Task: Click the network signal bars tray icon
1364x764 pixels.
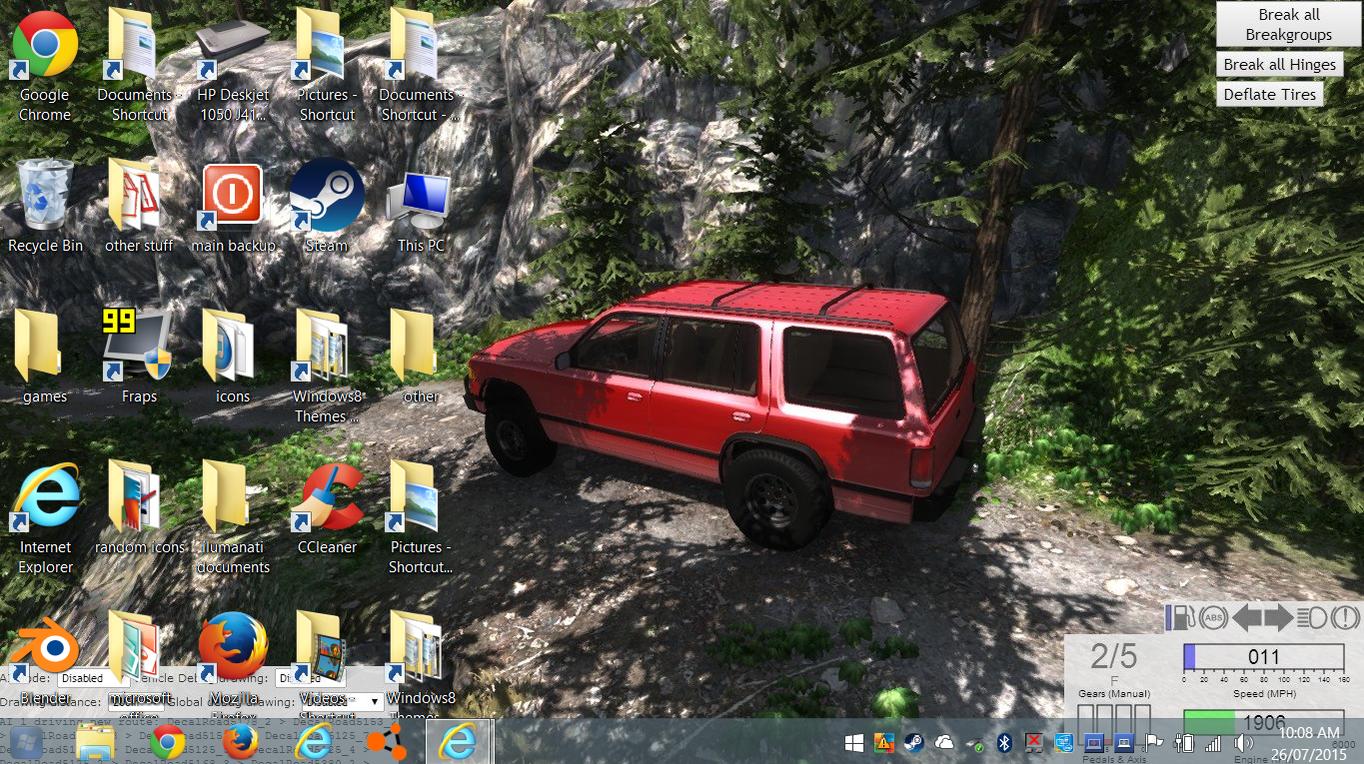Action: [x=1213, y=743]
